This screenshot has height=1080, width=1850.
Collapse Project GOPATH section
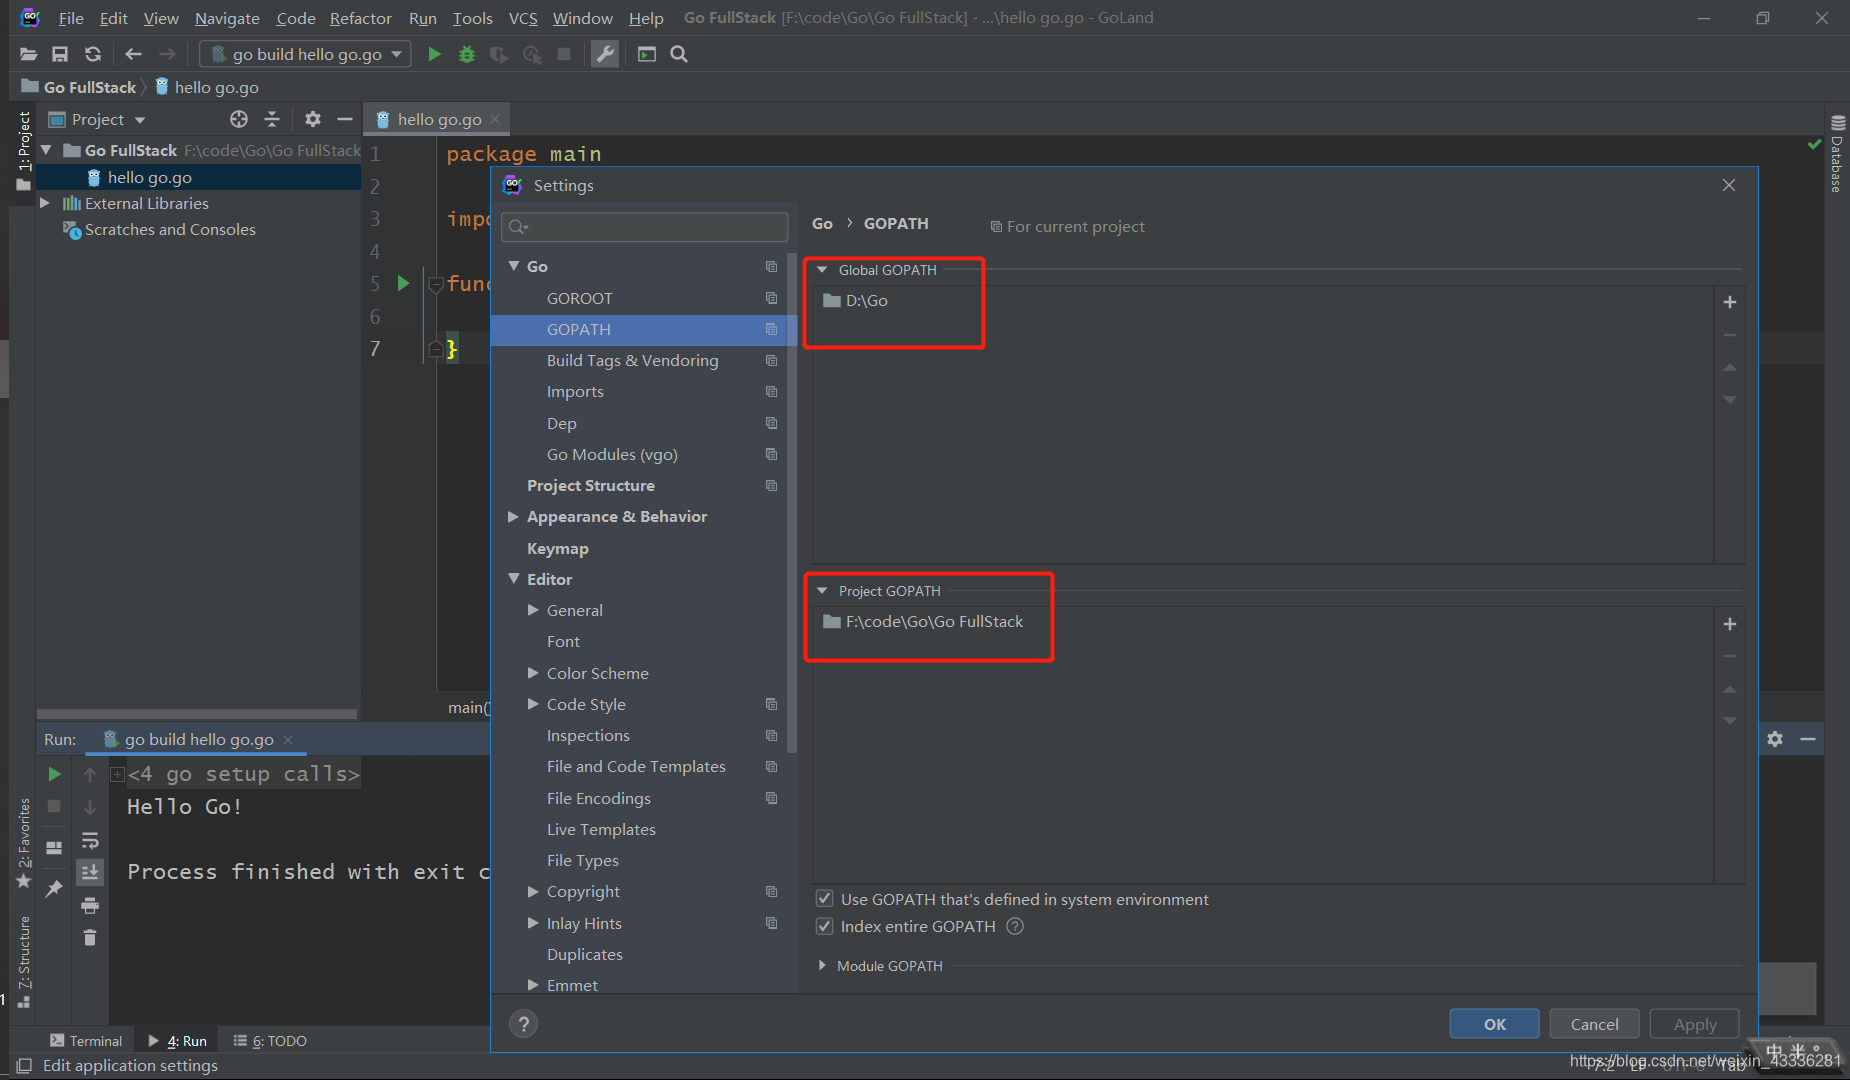(x=822, y=591)
